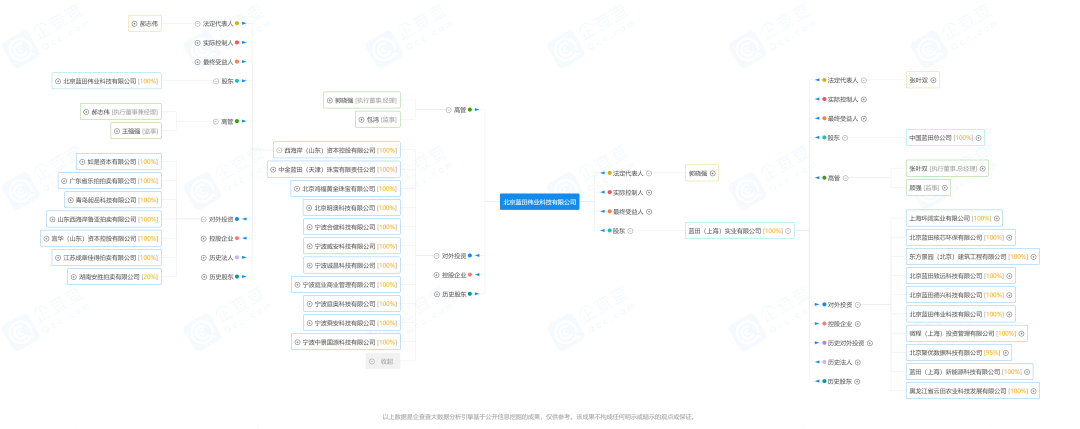
Task: Expand 实际控制人 in the far-left tree
Action: pyautogui.click(x=197, y=43)
